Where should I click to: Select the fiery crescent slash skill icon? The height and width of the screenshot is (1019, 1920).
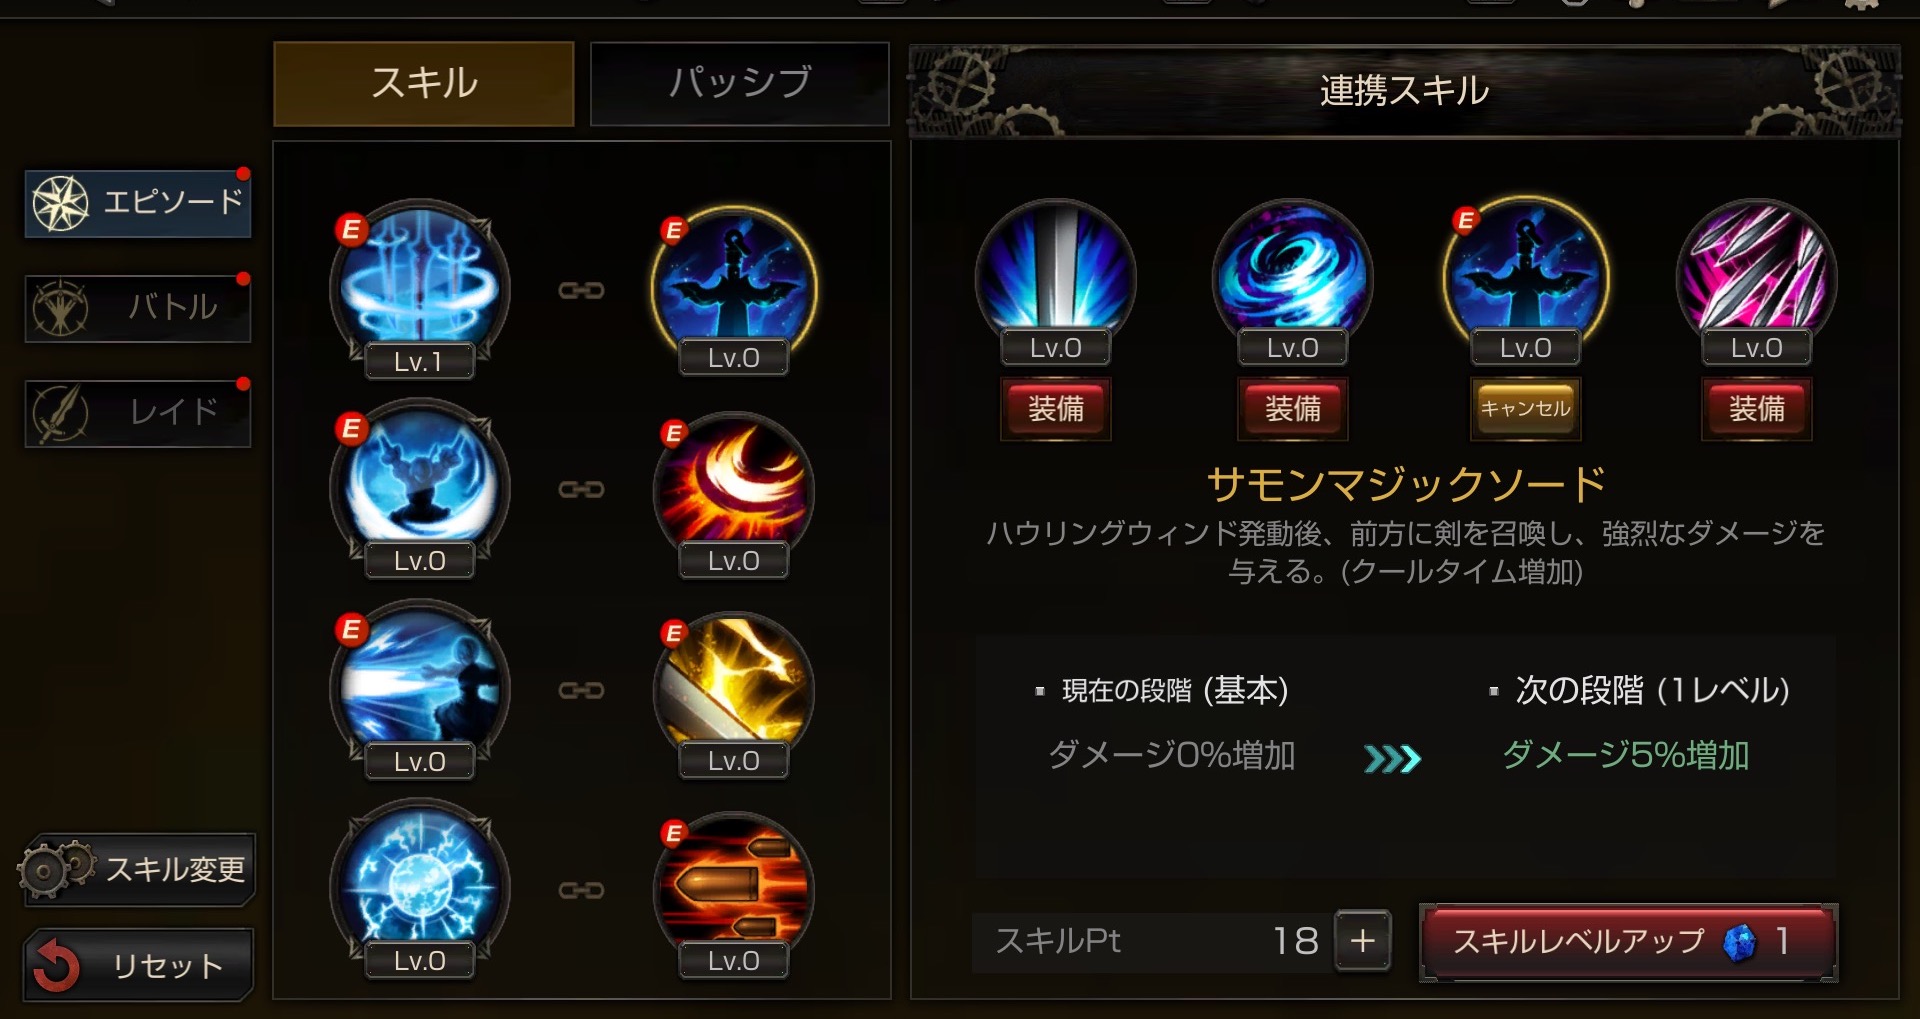click(734, 490)
